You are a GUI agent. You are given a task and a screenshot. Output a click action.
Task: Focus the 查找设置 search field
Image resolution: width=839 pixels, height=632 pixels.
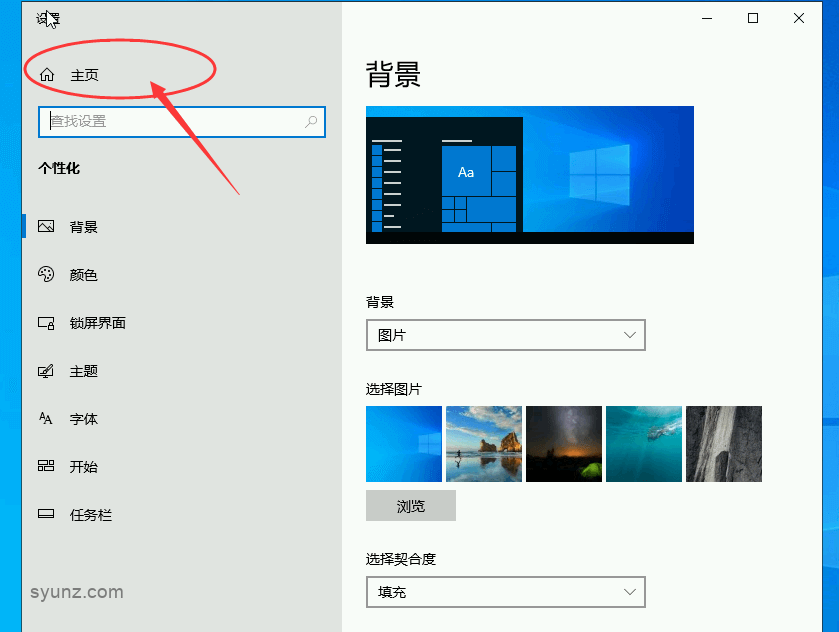coord(182,121)
